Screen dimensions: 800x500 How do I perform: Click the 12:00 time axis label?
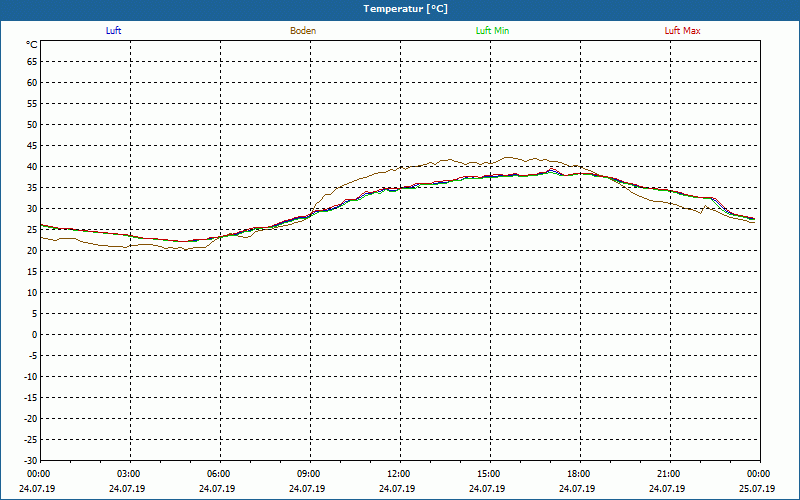(398, 474)
